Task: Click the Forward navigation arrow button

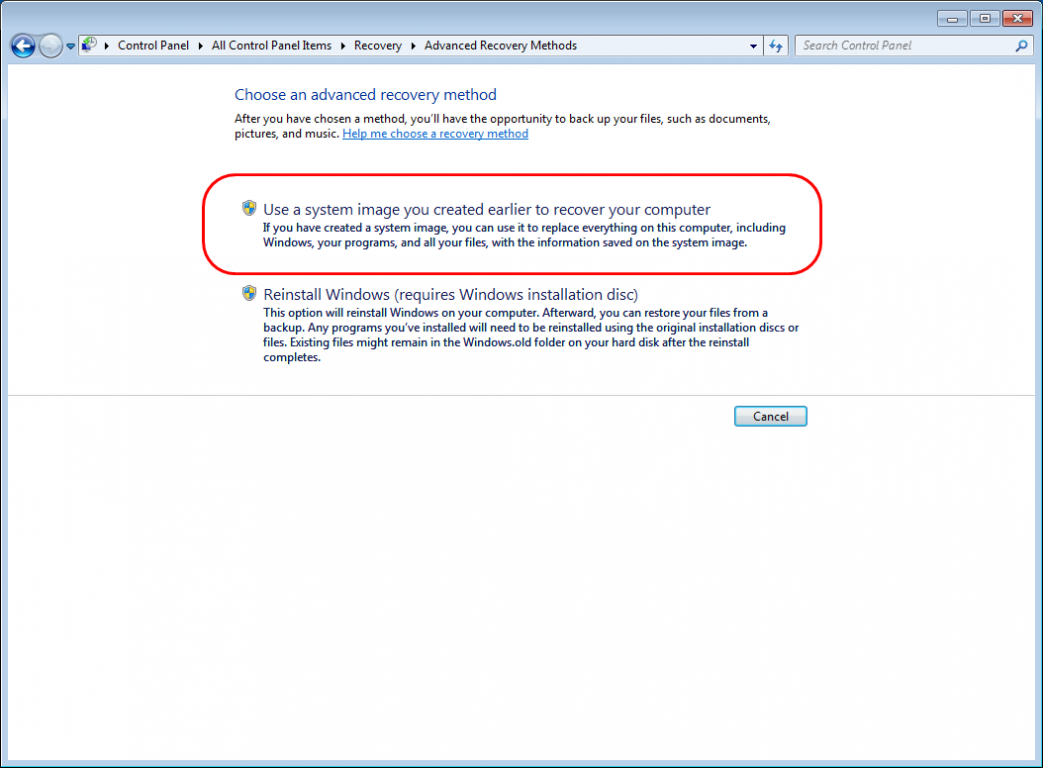Action: (51, 46)
